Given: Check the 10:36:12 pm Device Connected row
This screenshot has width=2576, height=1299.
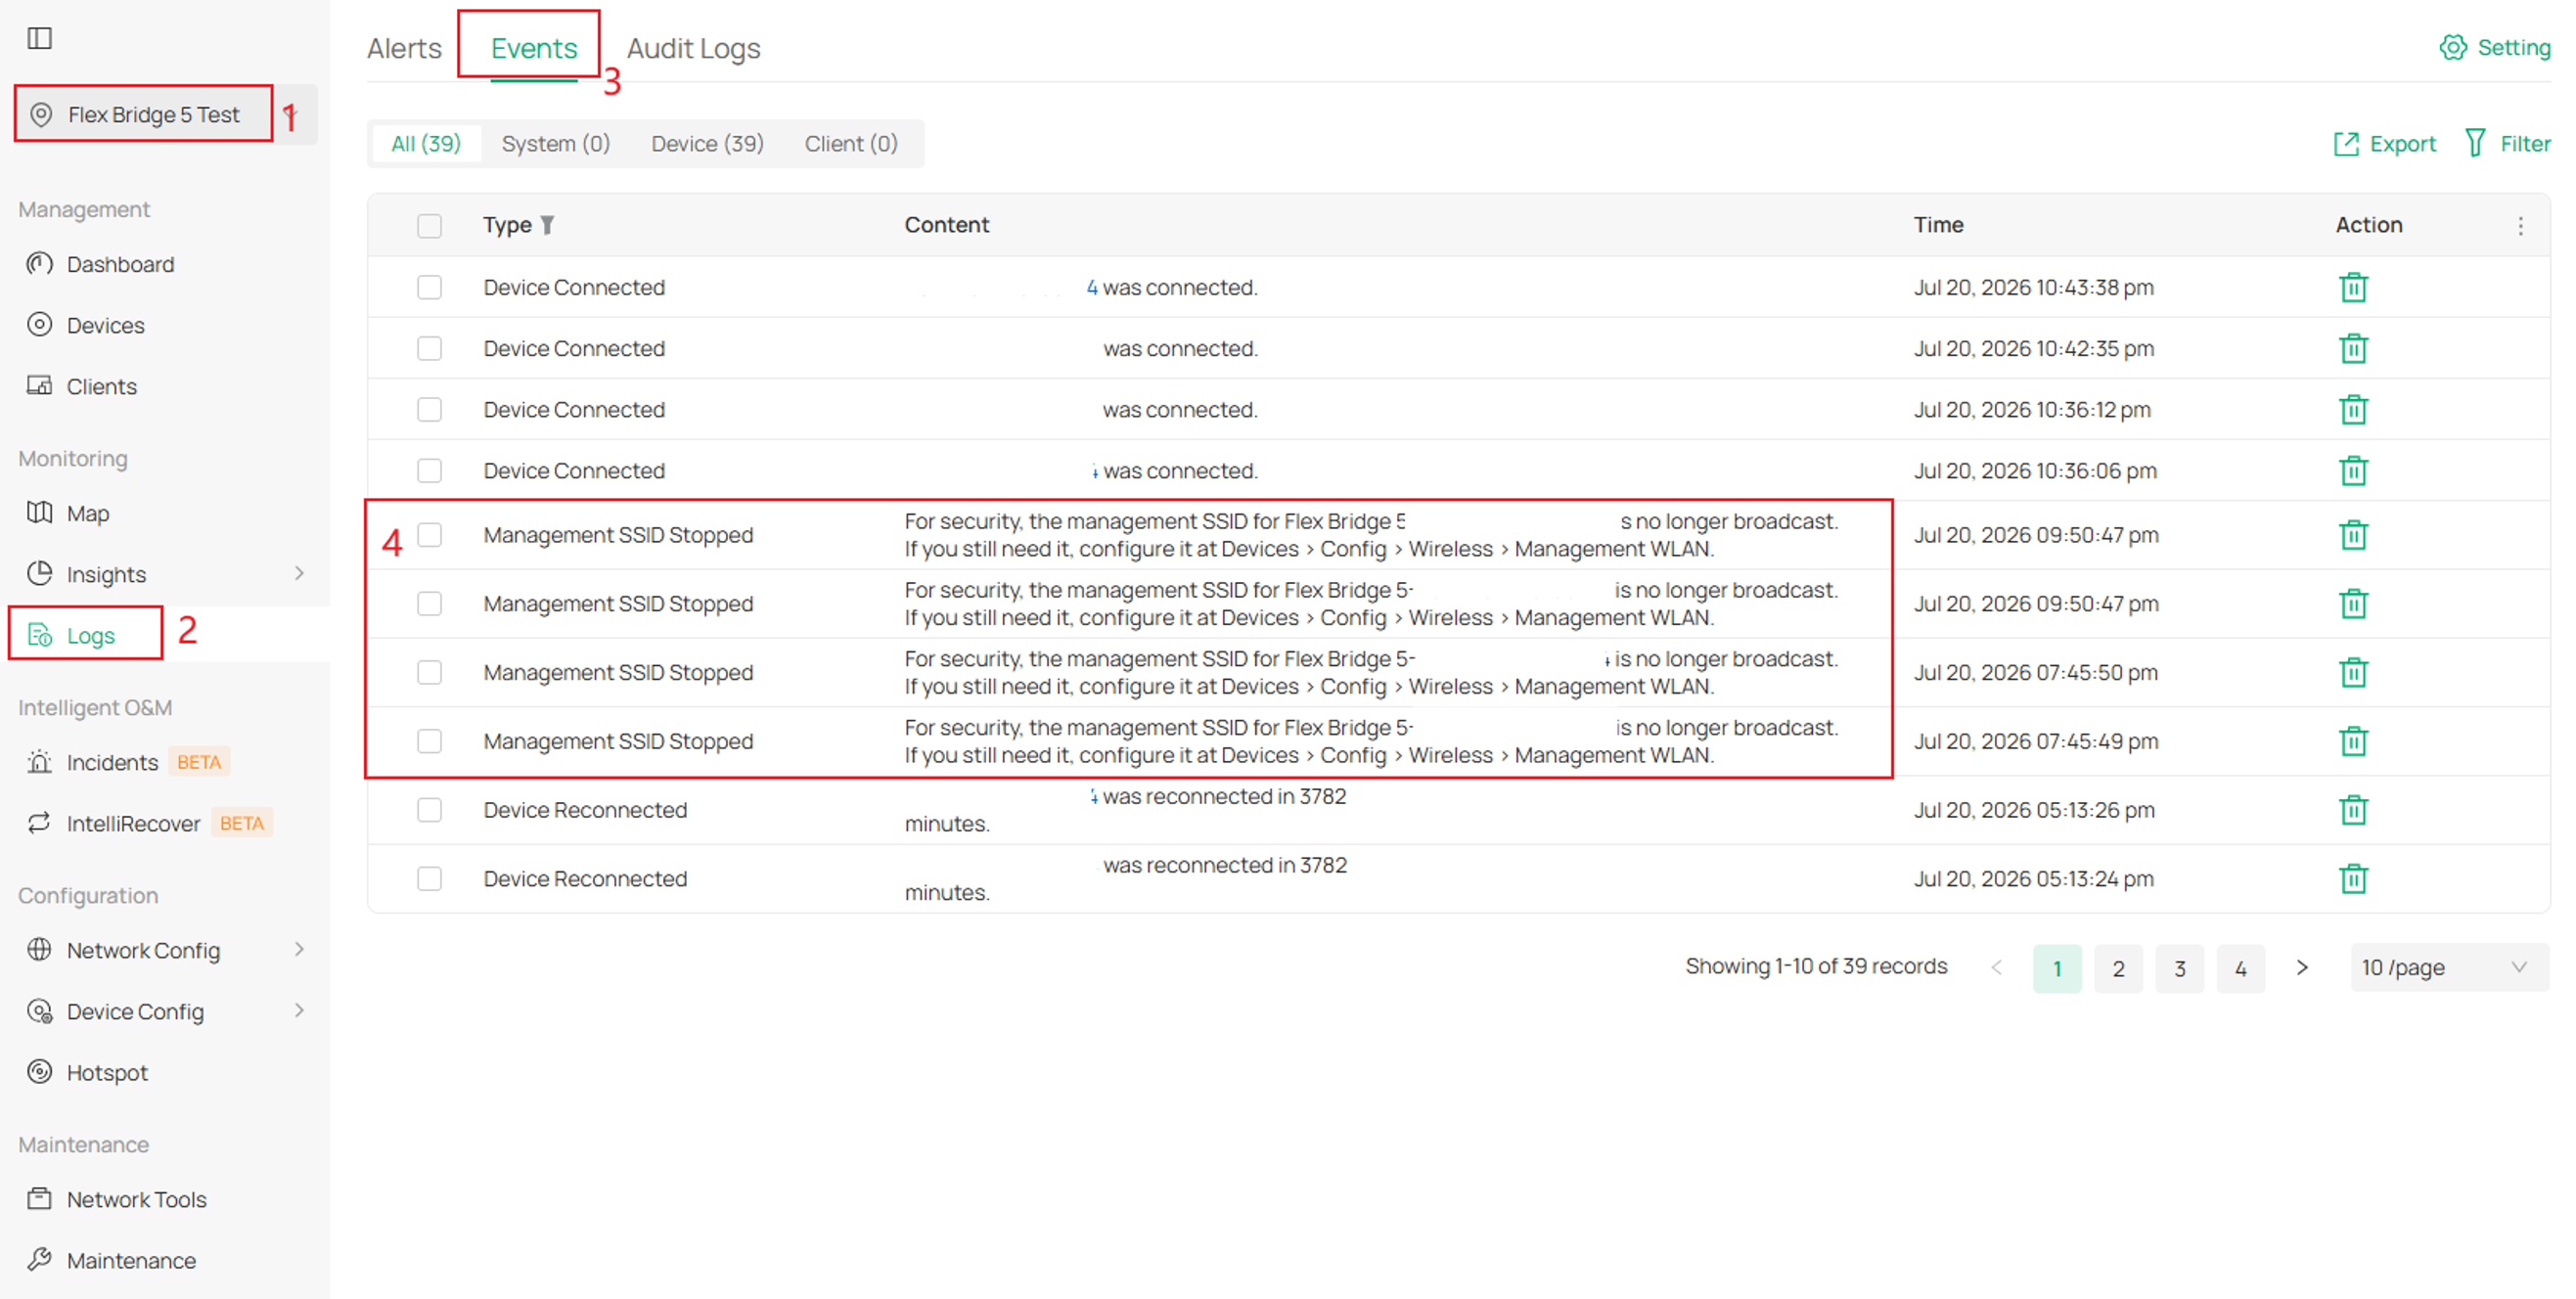Looking at the screenshot, I should tap(430, 409).
